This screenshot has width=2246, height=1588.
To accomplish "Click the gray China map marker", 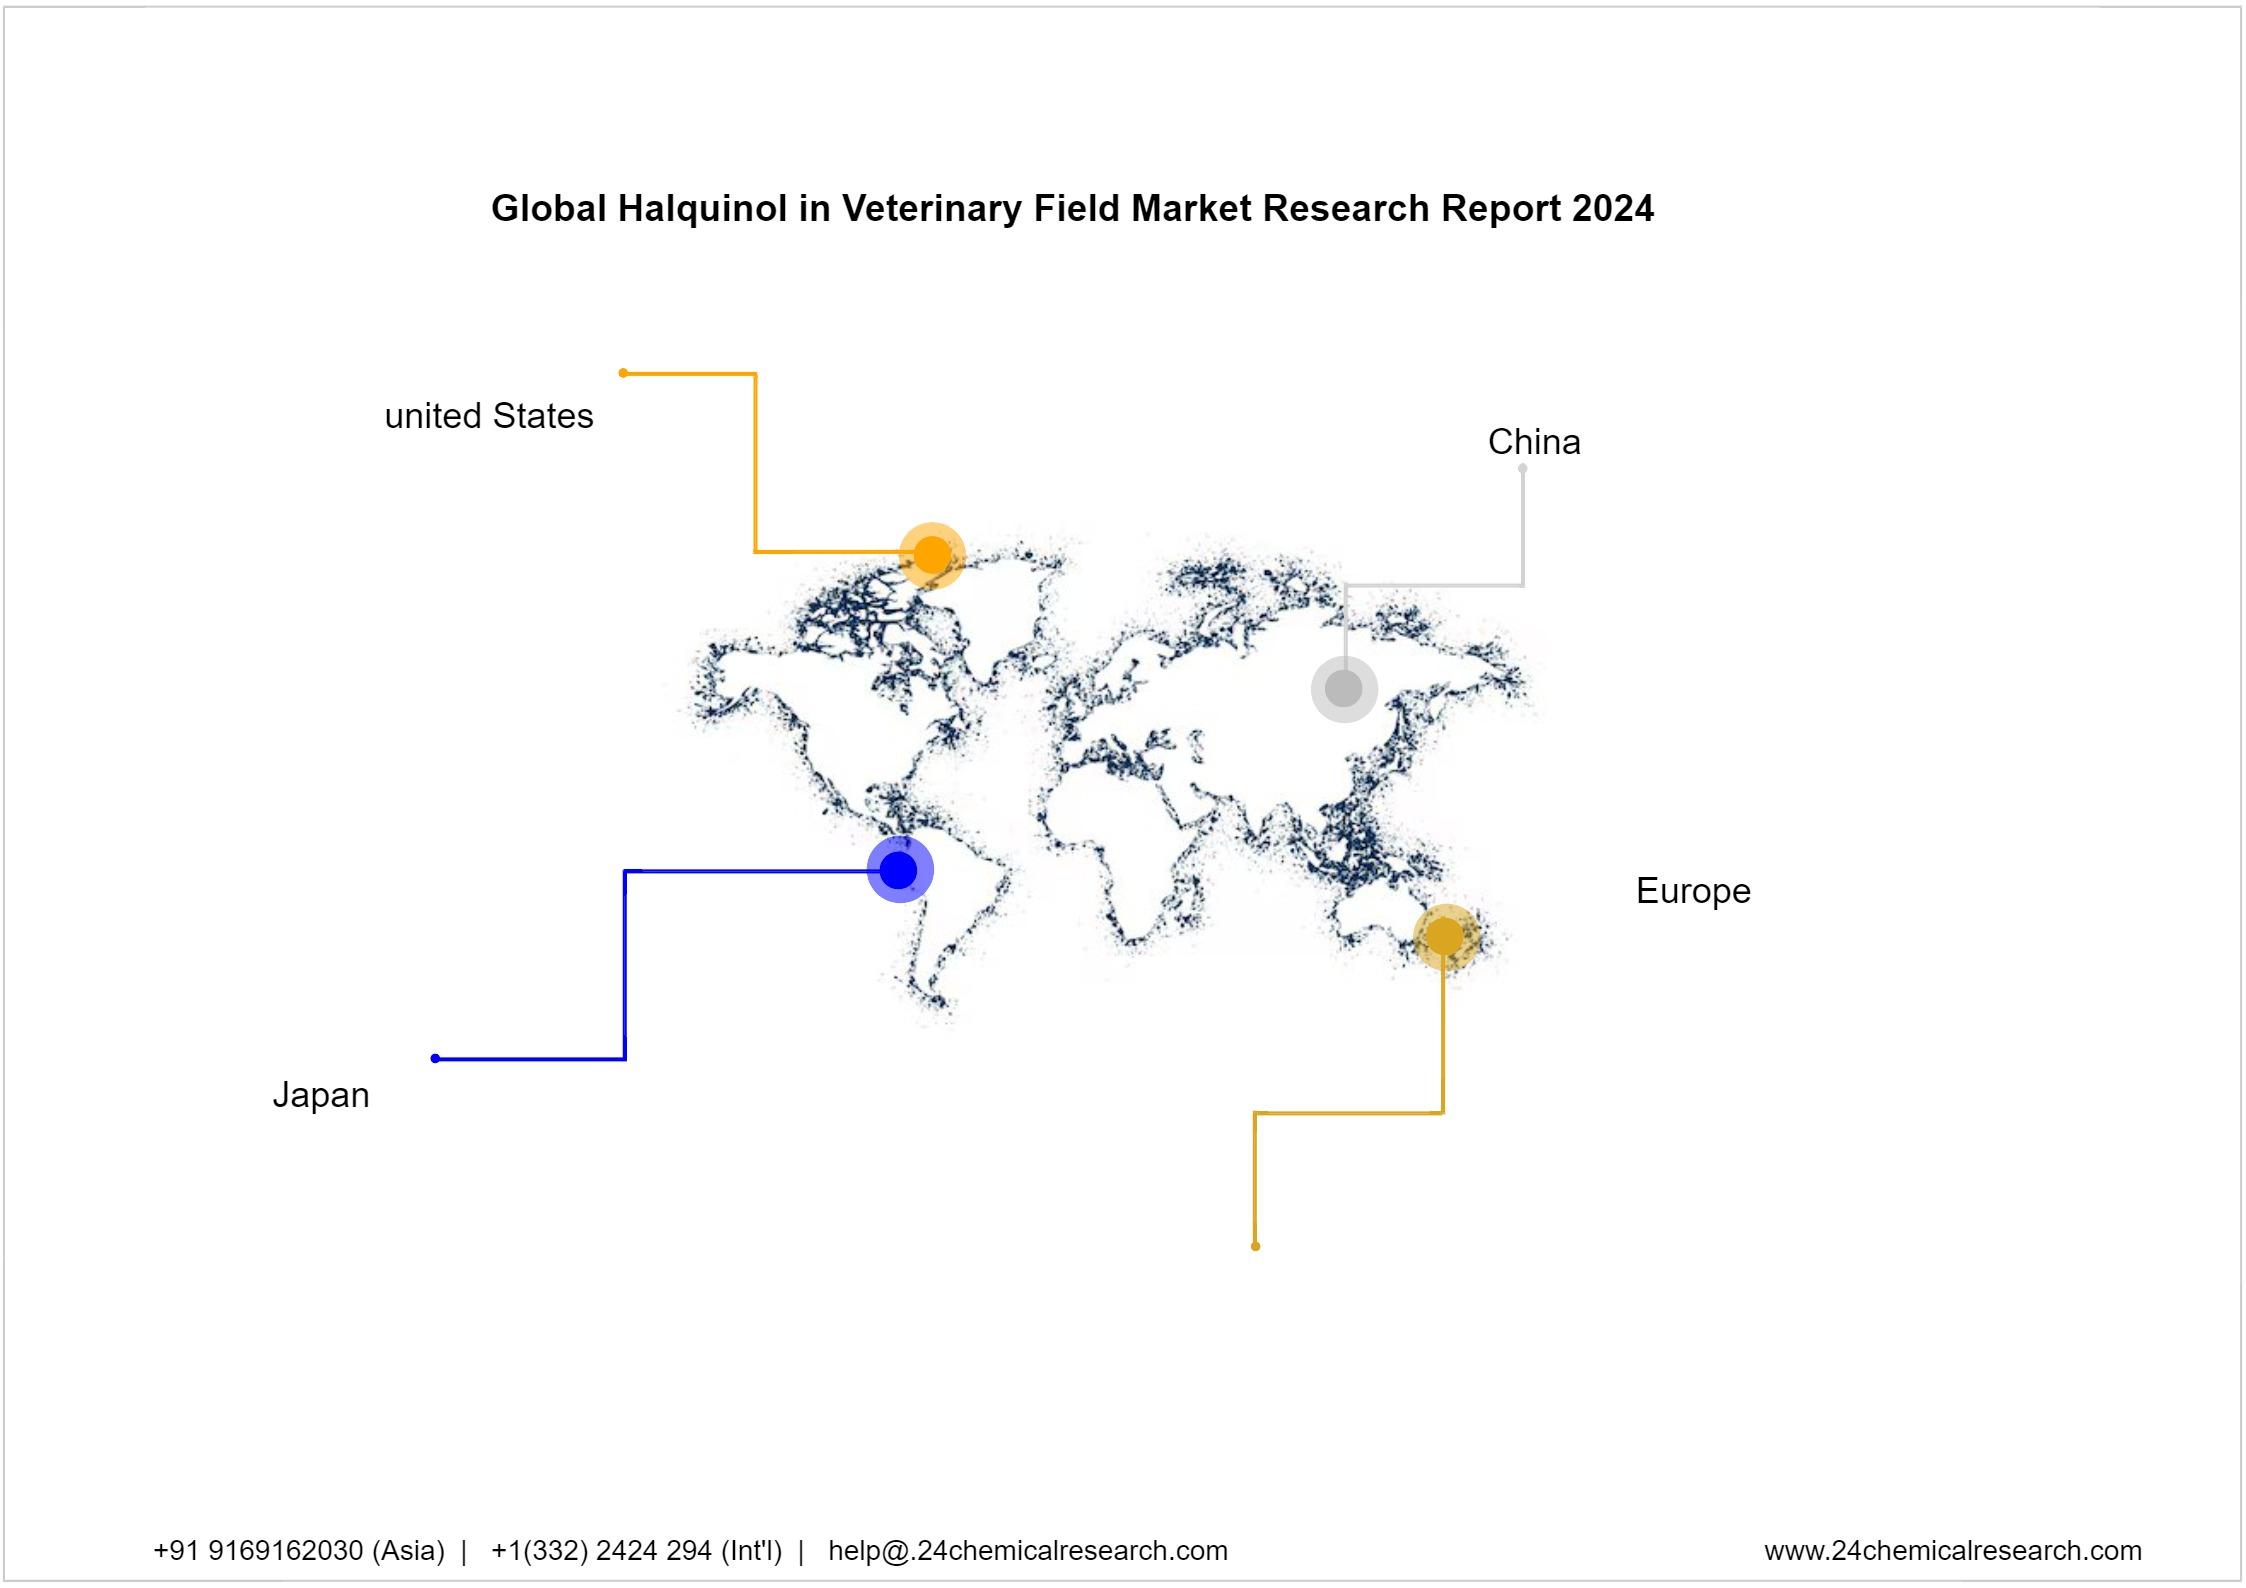I will pyautogui.click(x=1344, y=688).
